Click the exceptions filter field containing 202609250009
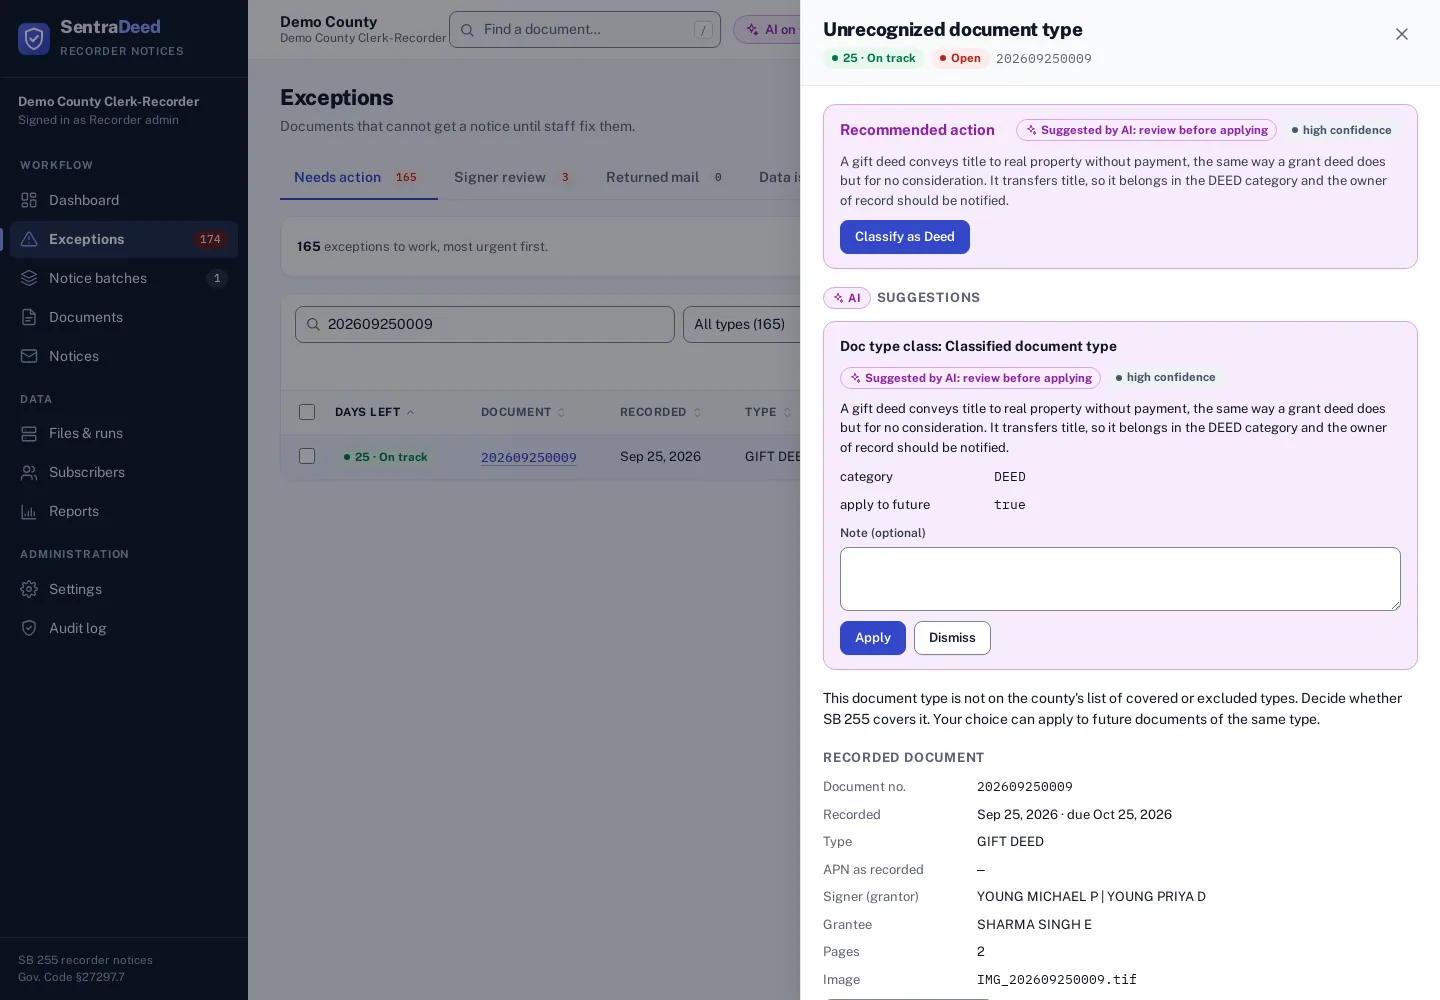Screen dimensions: 1440x1000 click(485, 324)
